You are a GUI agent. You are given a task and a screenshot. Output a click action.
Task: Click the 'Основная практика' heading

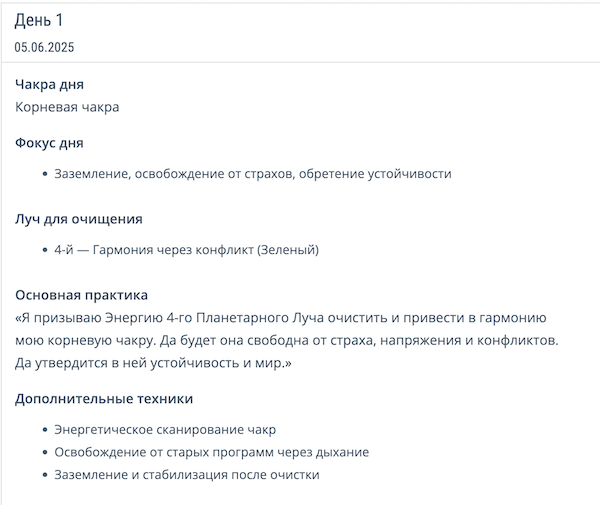pos(82,295)
